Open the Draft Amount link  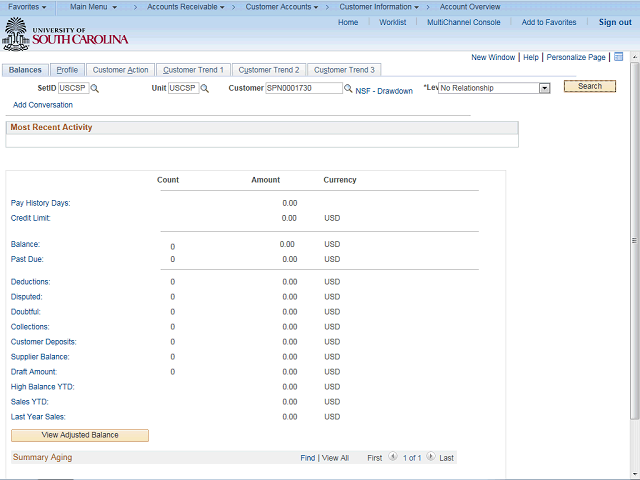point(34,372)
